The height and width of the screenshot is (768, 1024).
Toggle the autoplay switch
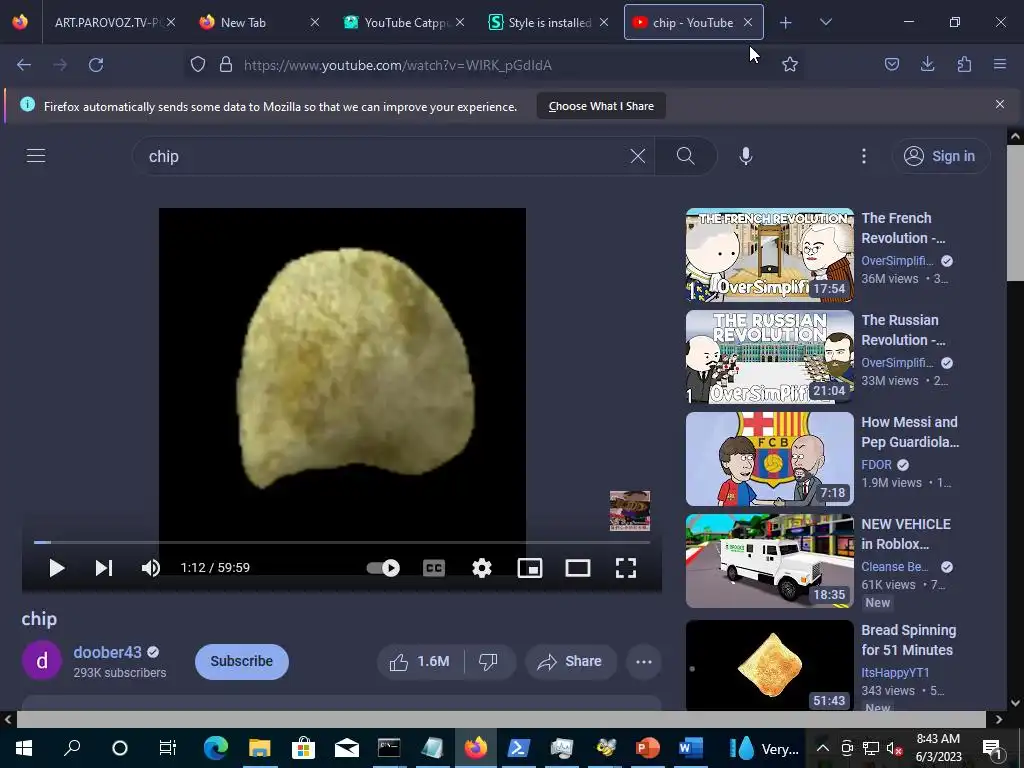click(383, 568)
